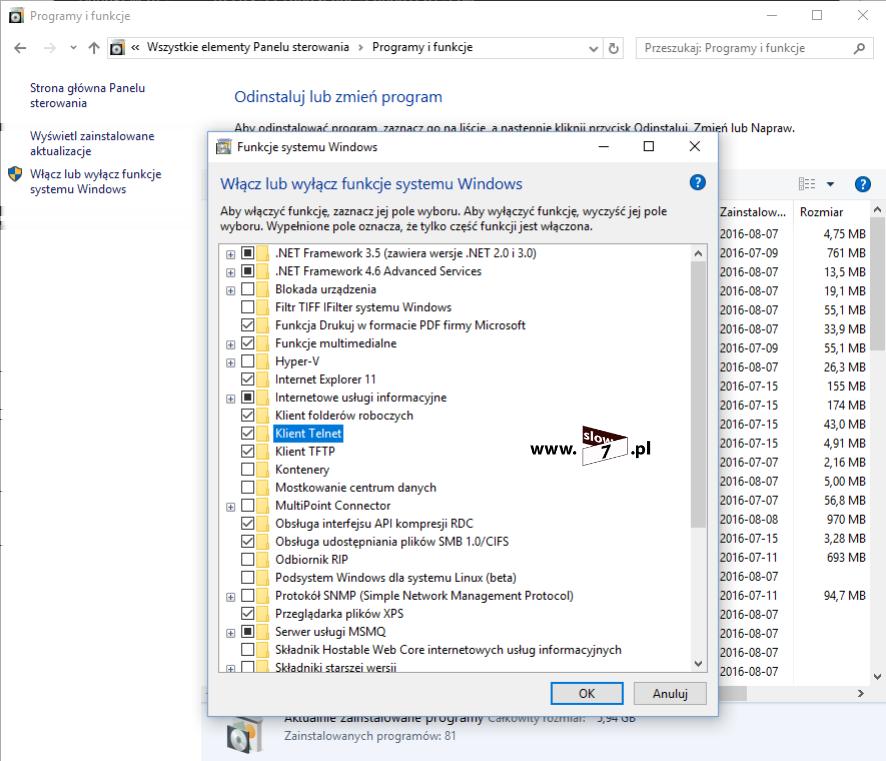This screenshot has width=886, height=761.
Task: Click folder icon of Blokada urządzenia
Action: pos(263,289)
